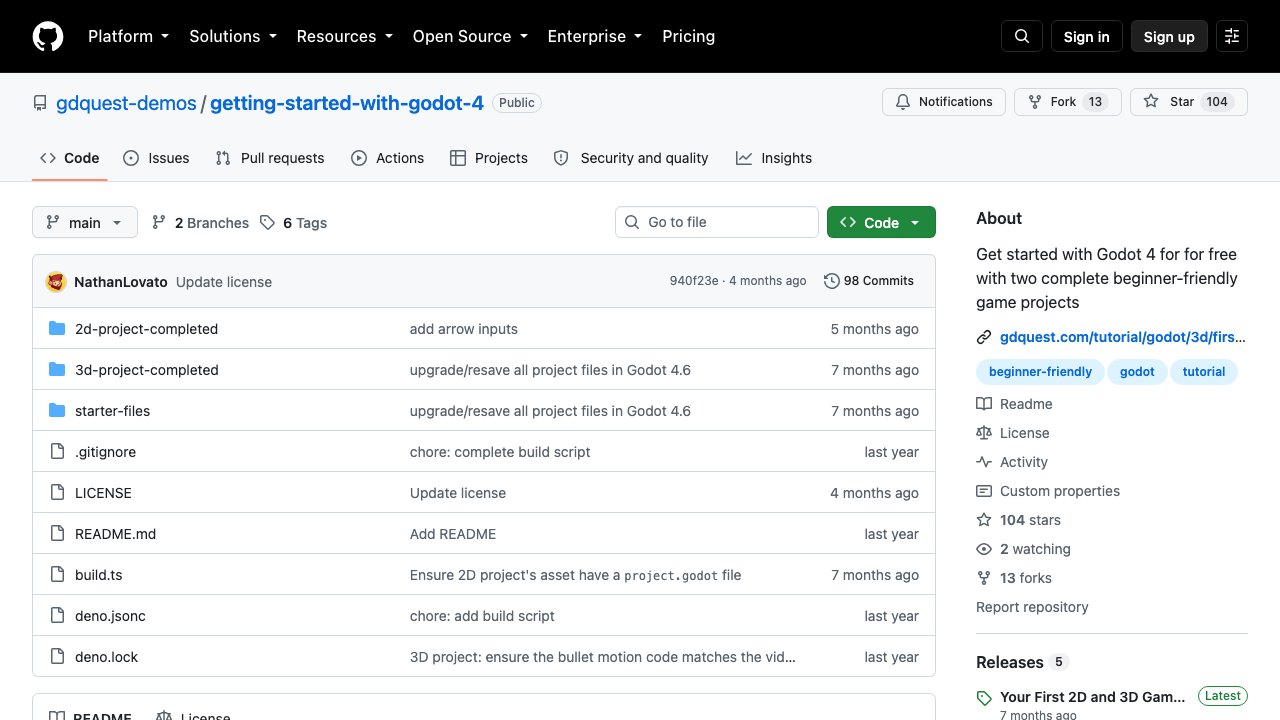This screenshot has width=1280, height=720.
Task: Click the .gitignore file icon
Action: coord(57,452)
